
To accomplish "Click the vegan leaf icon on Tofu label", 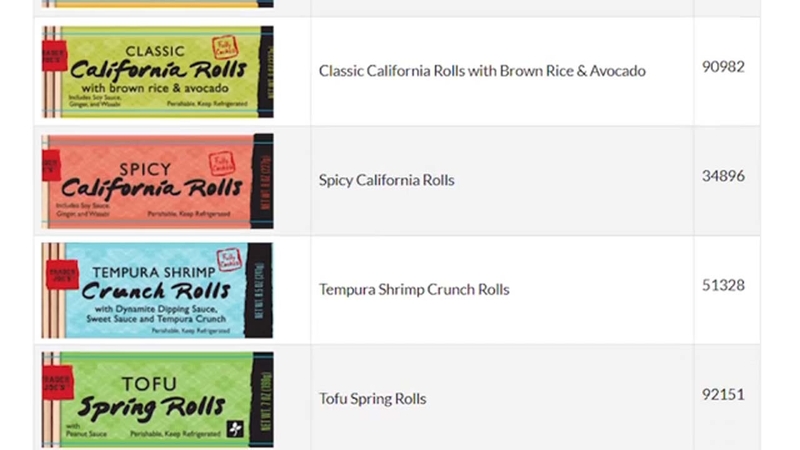I will pos(235,429).
